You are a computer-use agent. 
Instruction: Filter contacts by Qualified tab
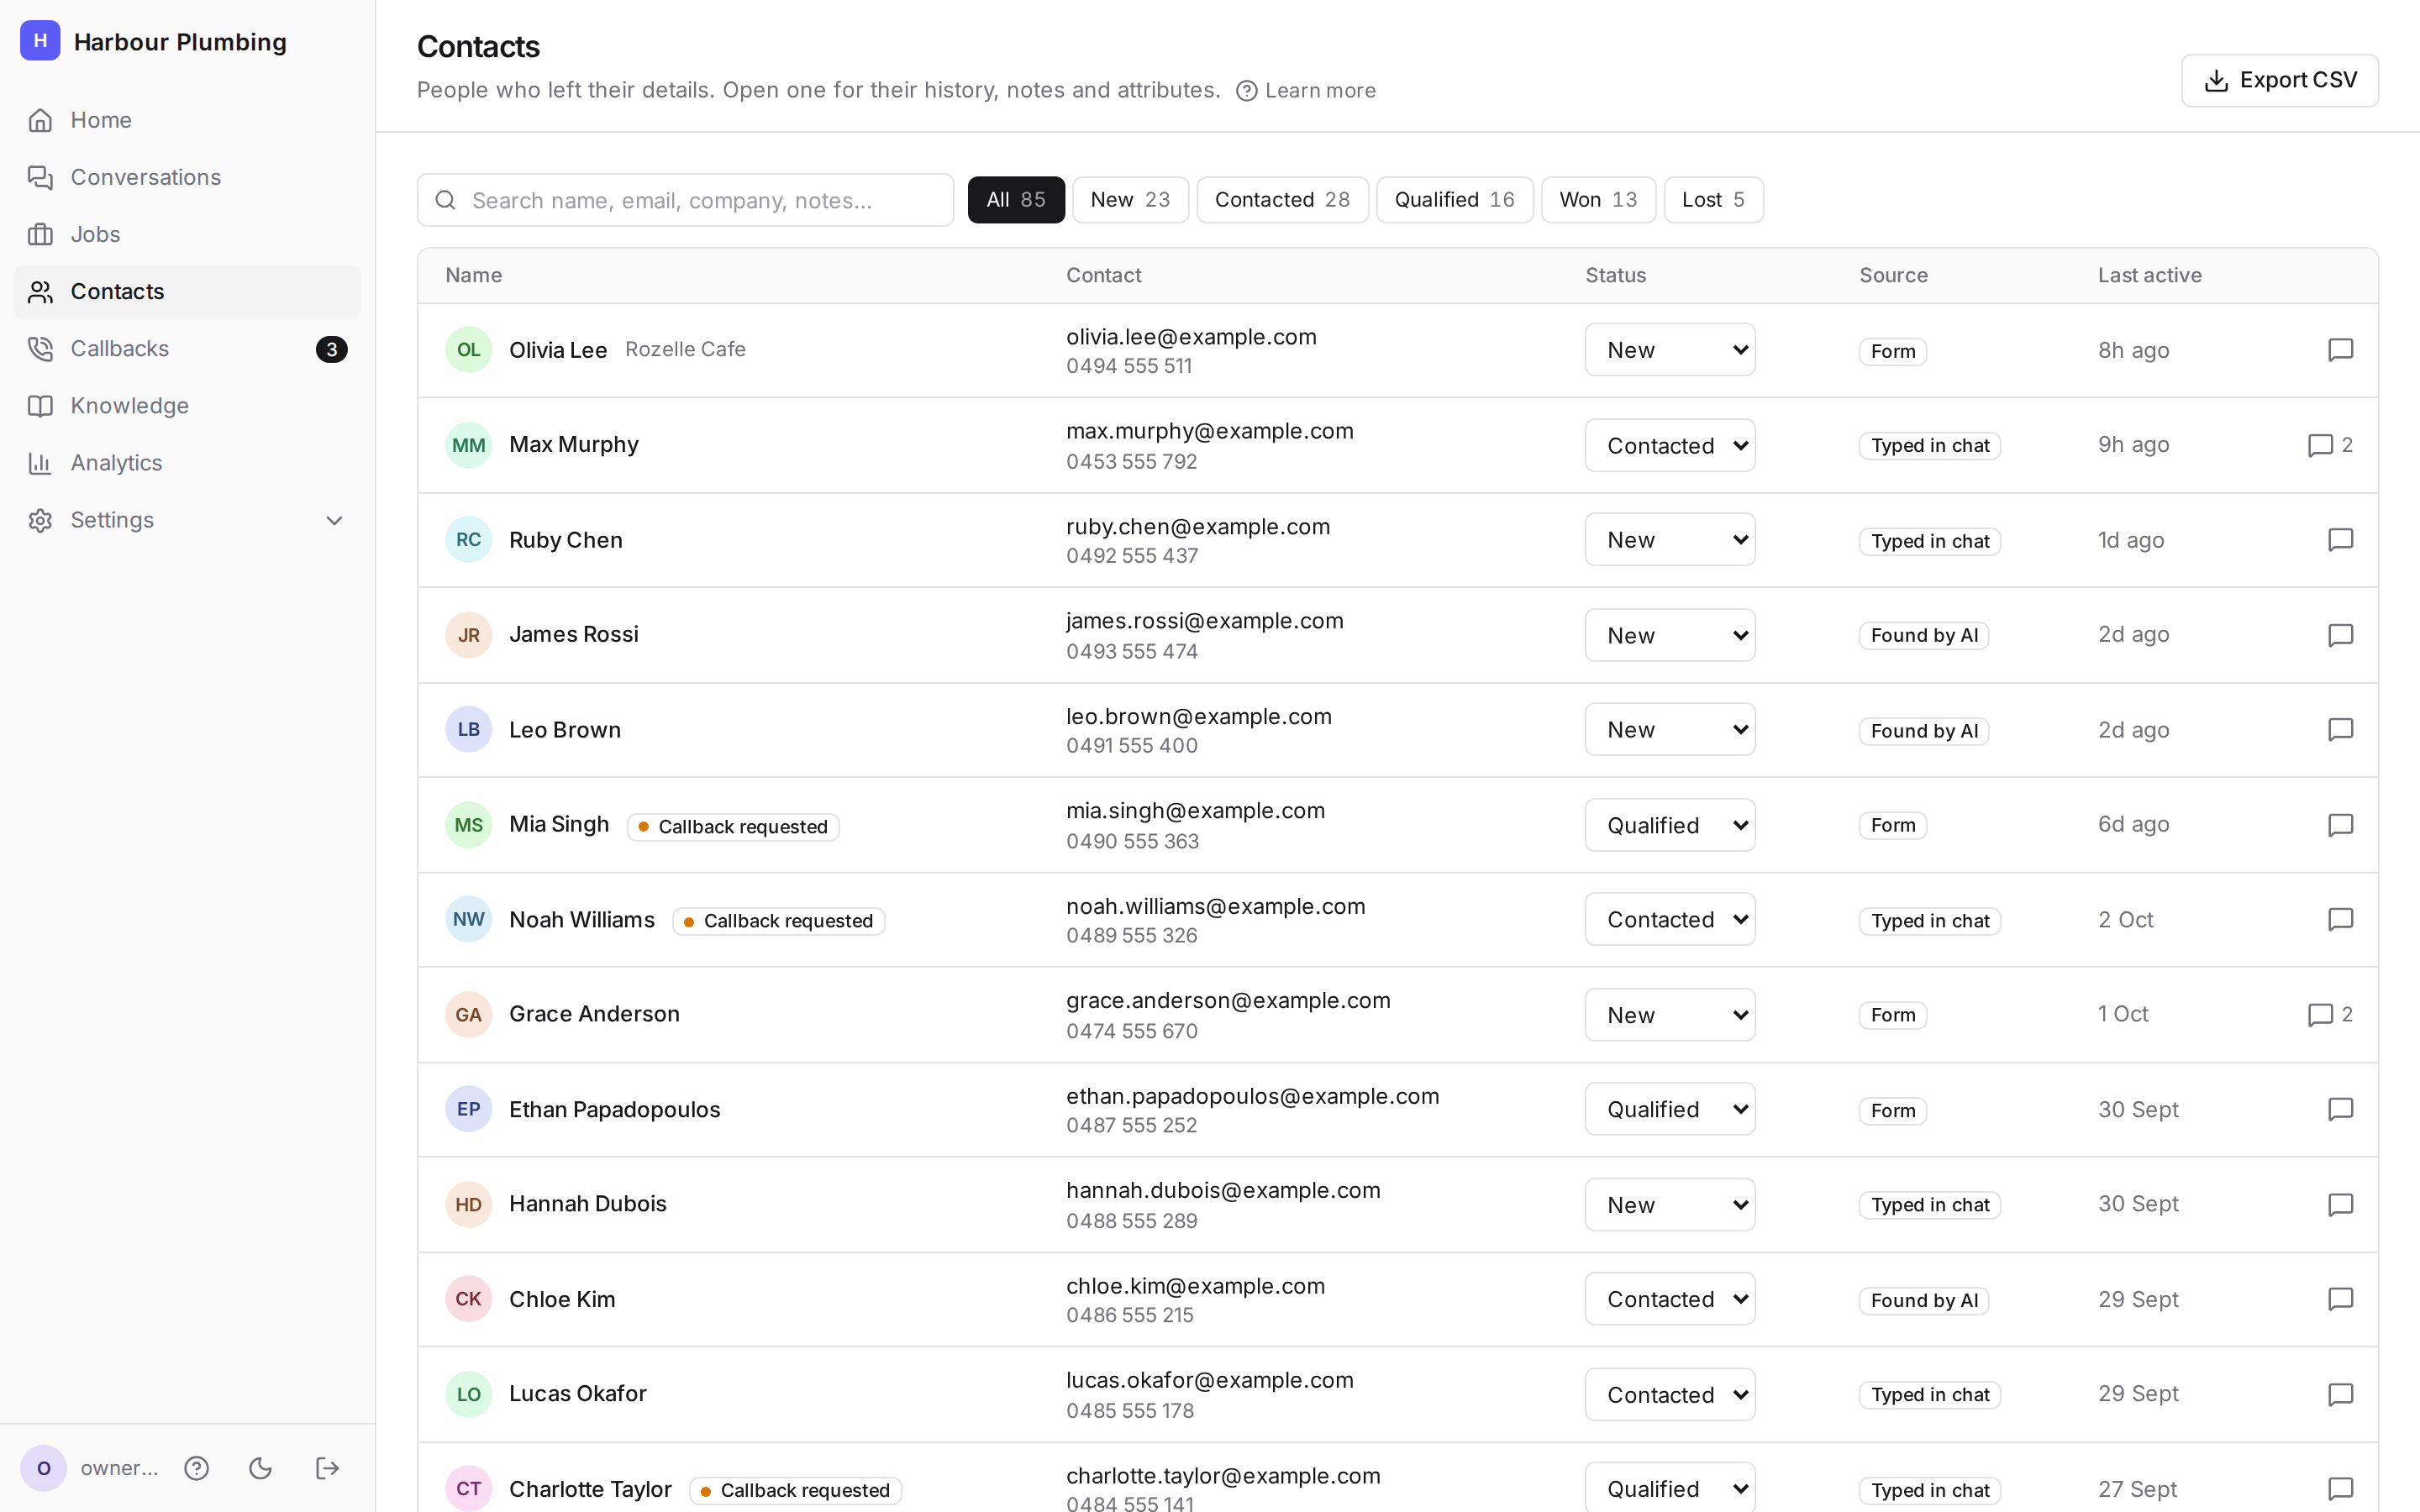click(x=1454, y=200)
